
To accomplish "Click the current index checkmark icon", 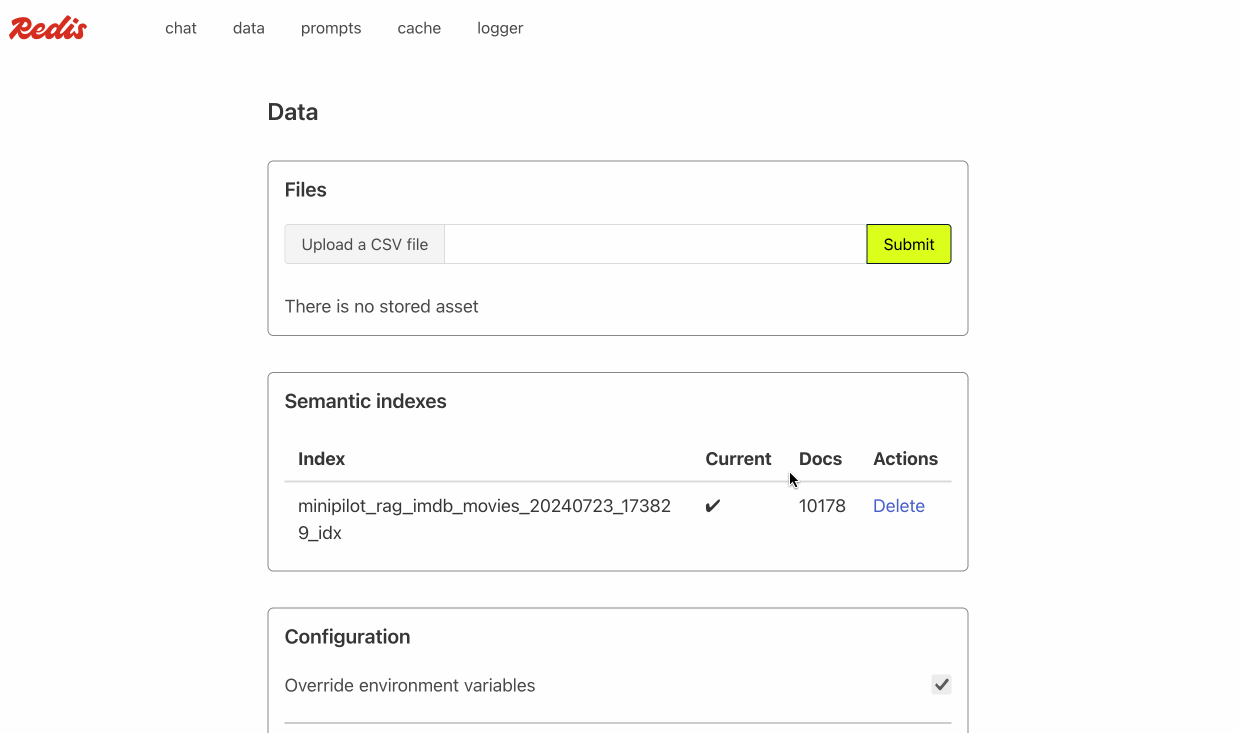I will [713, 506].
